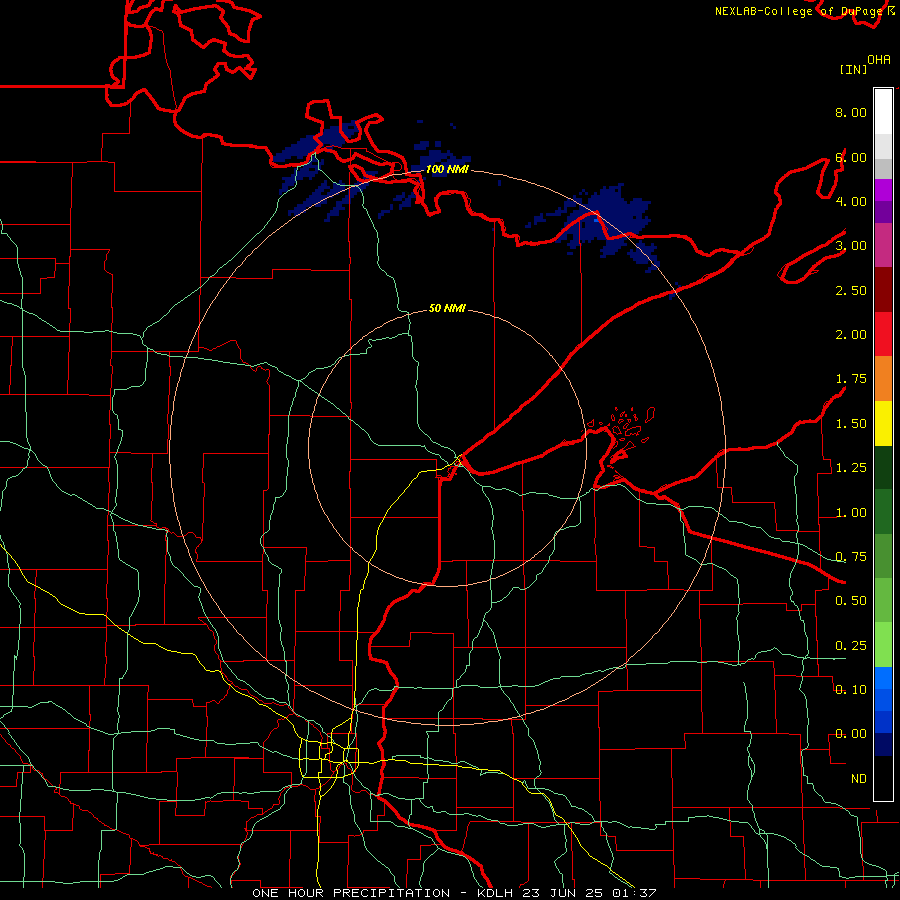Select the 1.50 legend label
The height and width of the screenshot is (900, 900).
(851, 424)
